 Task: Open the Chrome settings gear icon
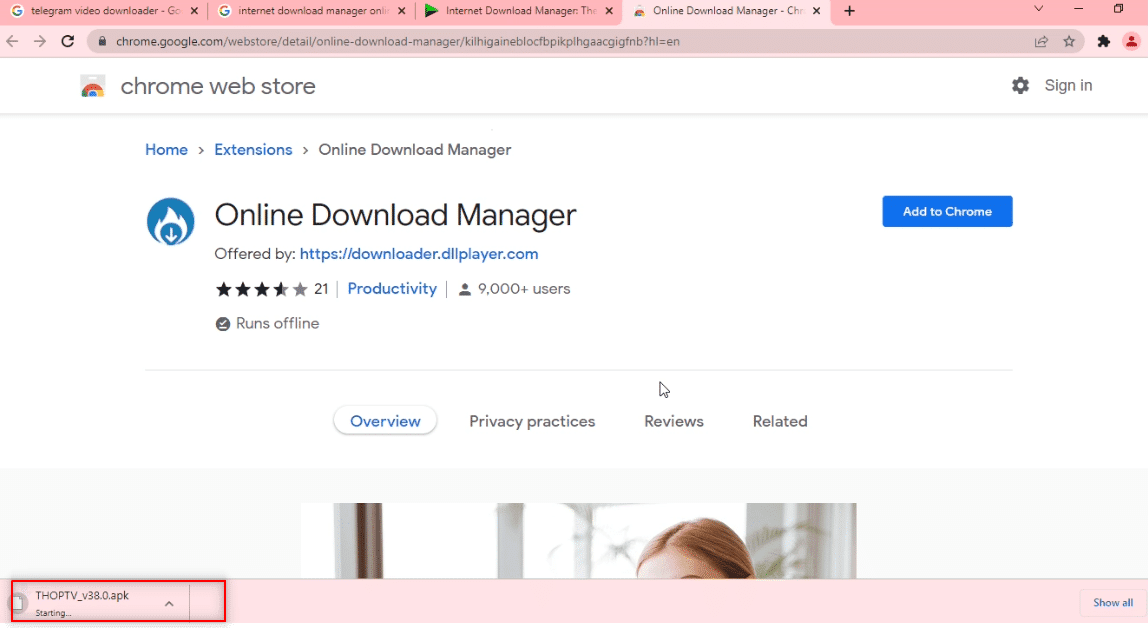(x=1020, y=85)
